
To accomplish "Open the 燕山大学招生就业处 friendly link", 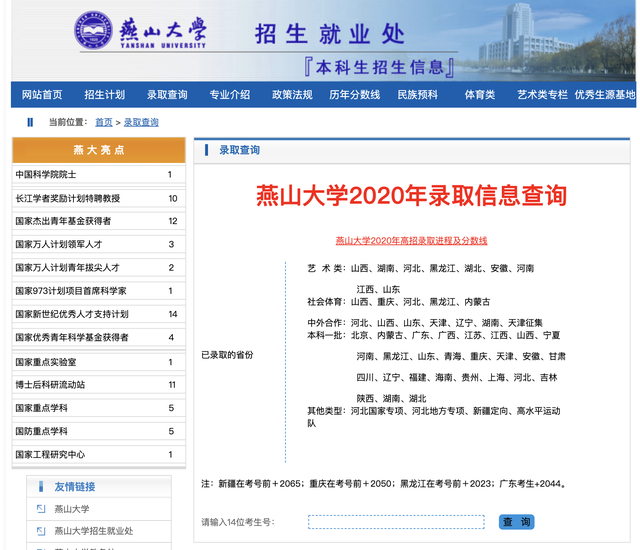I will click(x=94, y=531).
